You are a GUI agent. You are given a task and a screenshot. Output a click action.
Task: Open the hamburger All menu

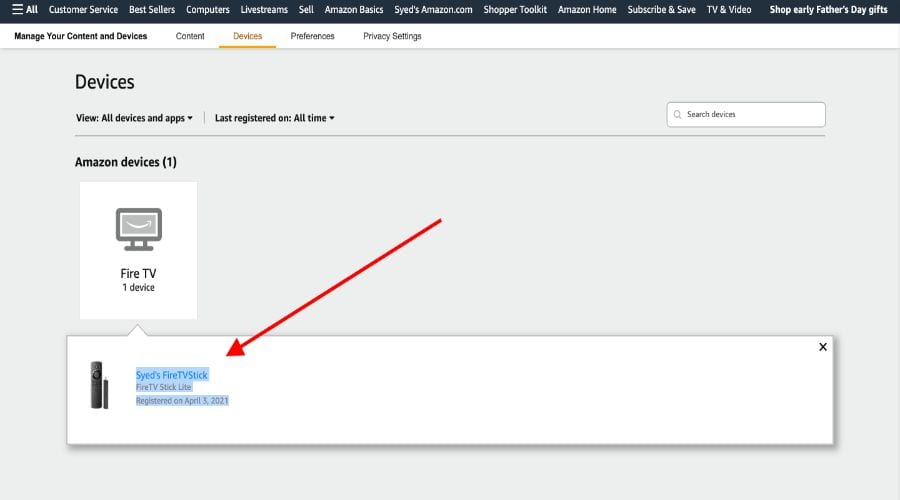25,10
